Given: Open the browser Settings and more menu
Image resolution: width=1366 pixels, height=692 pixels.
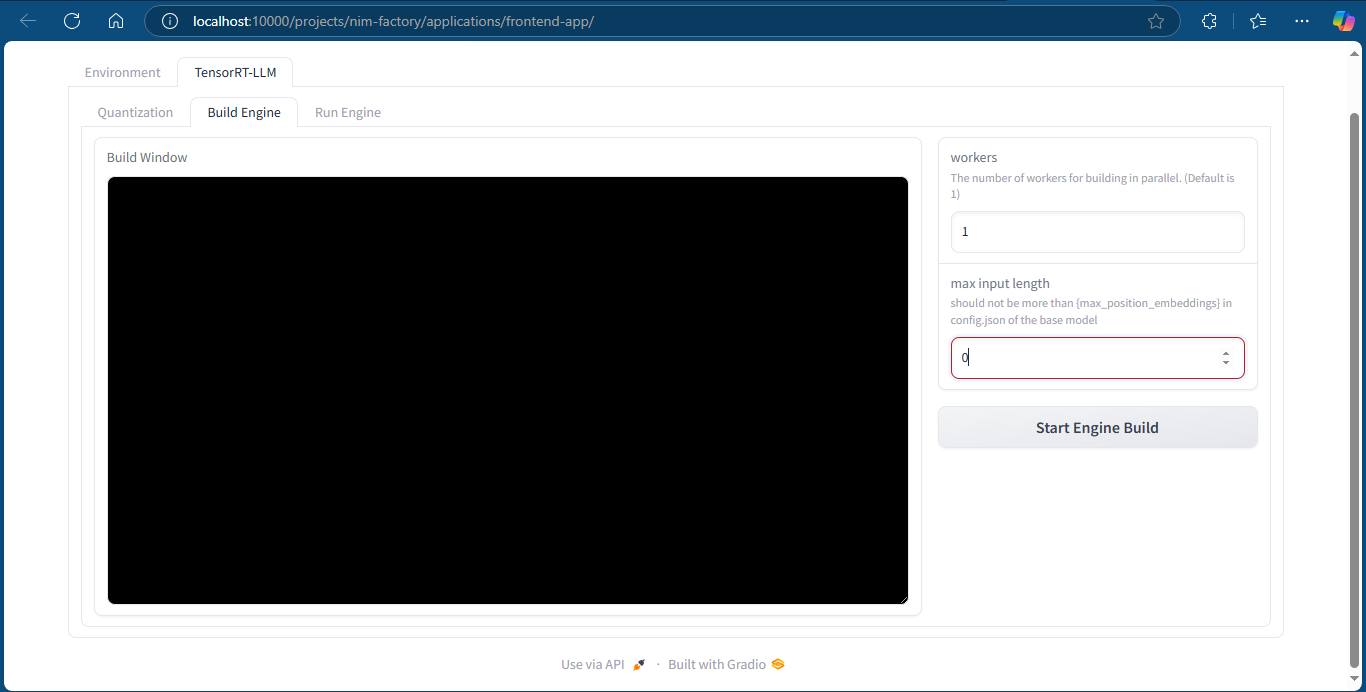Looking at the screenshot, I should [x=1301, y=21].
